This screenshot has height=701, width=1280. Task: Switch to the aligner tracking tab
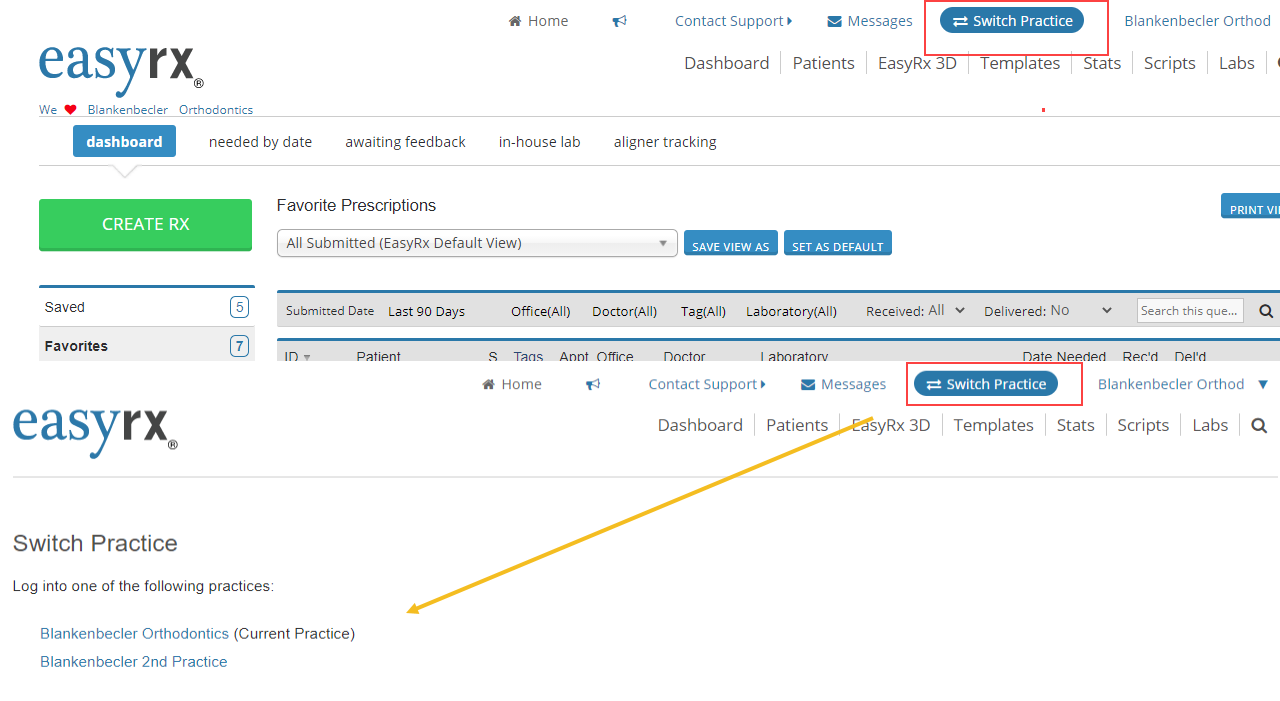point(665,142)
